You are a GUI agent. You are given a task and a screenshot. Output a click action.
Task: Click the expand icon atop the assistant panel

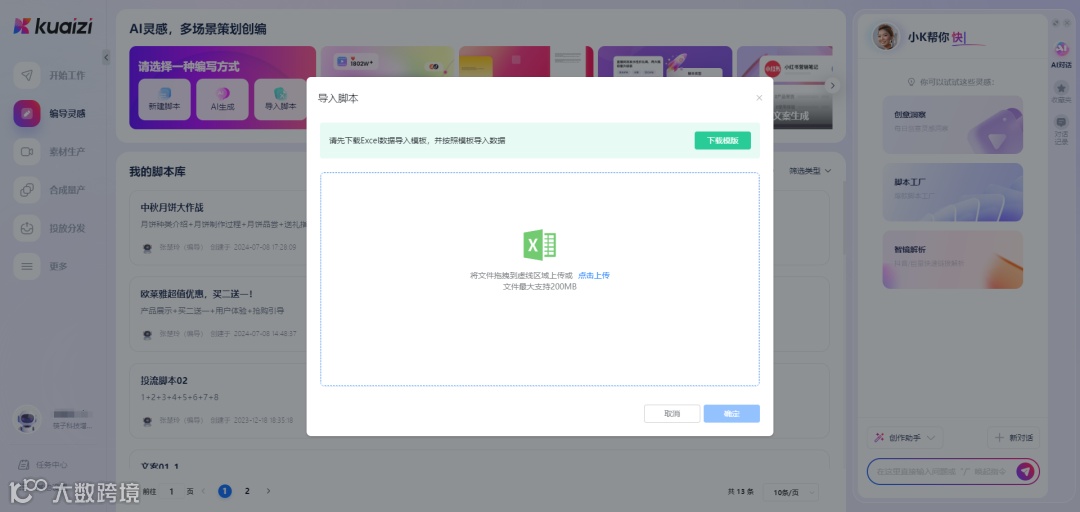tap(1055, 23)
